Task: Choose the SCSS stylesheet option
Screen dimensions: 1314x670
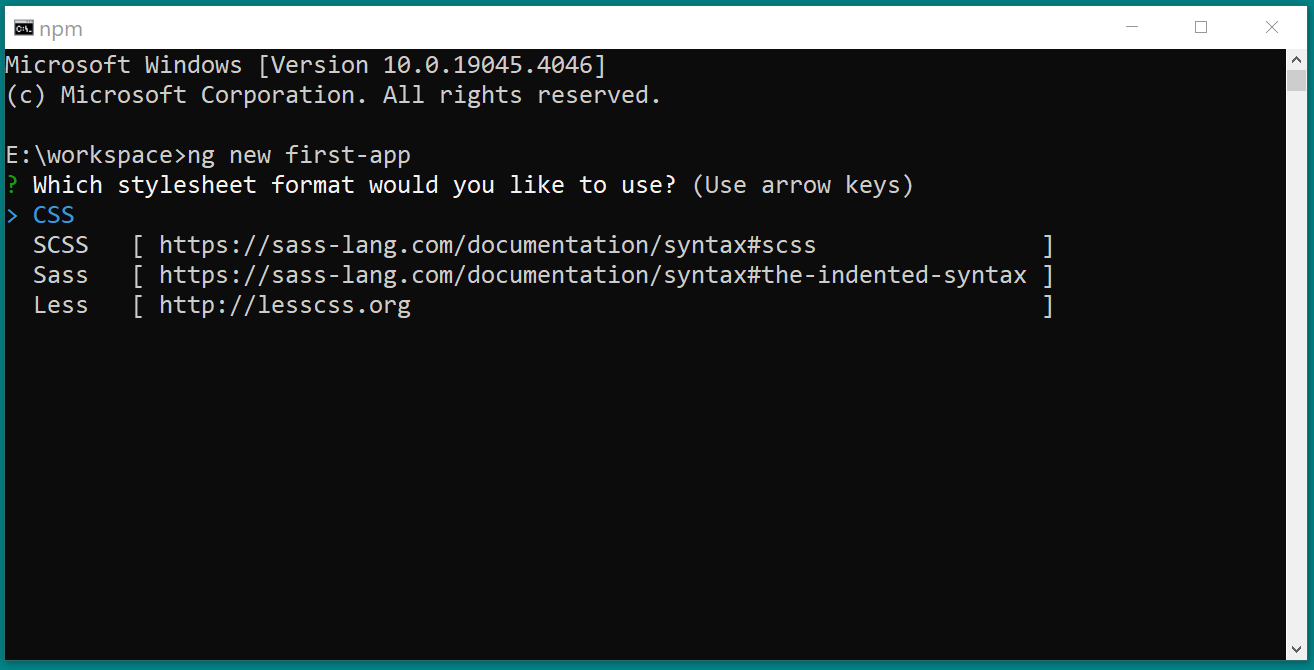Action: pos(61,245)
